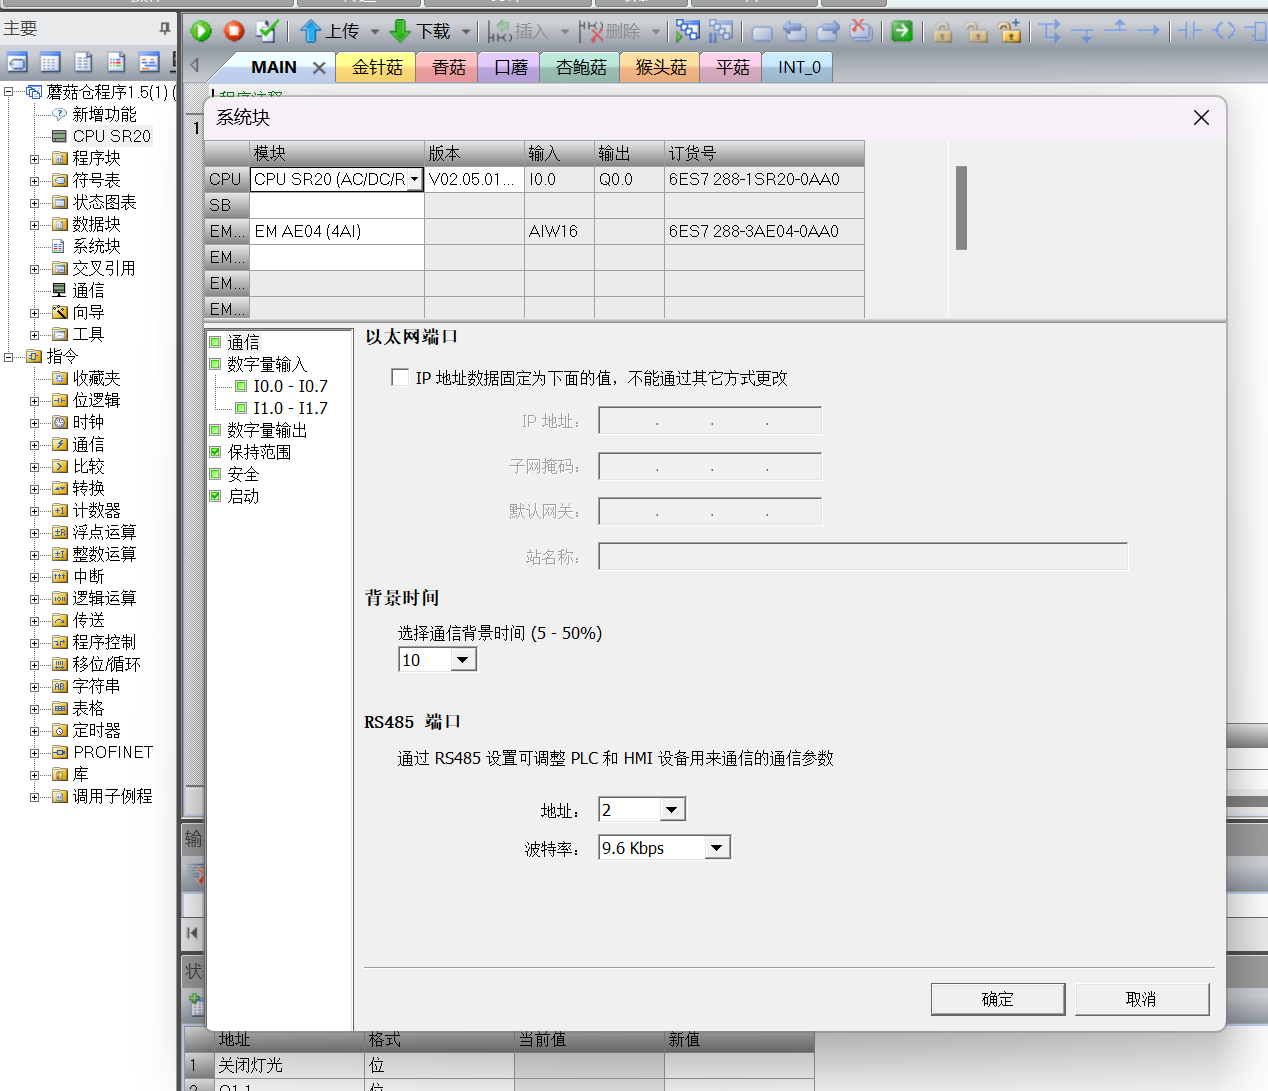Screen dimensions: 1268x1091
Task: Click the red Stop PLC icon
Action: click(234, 31)
